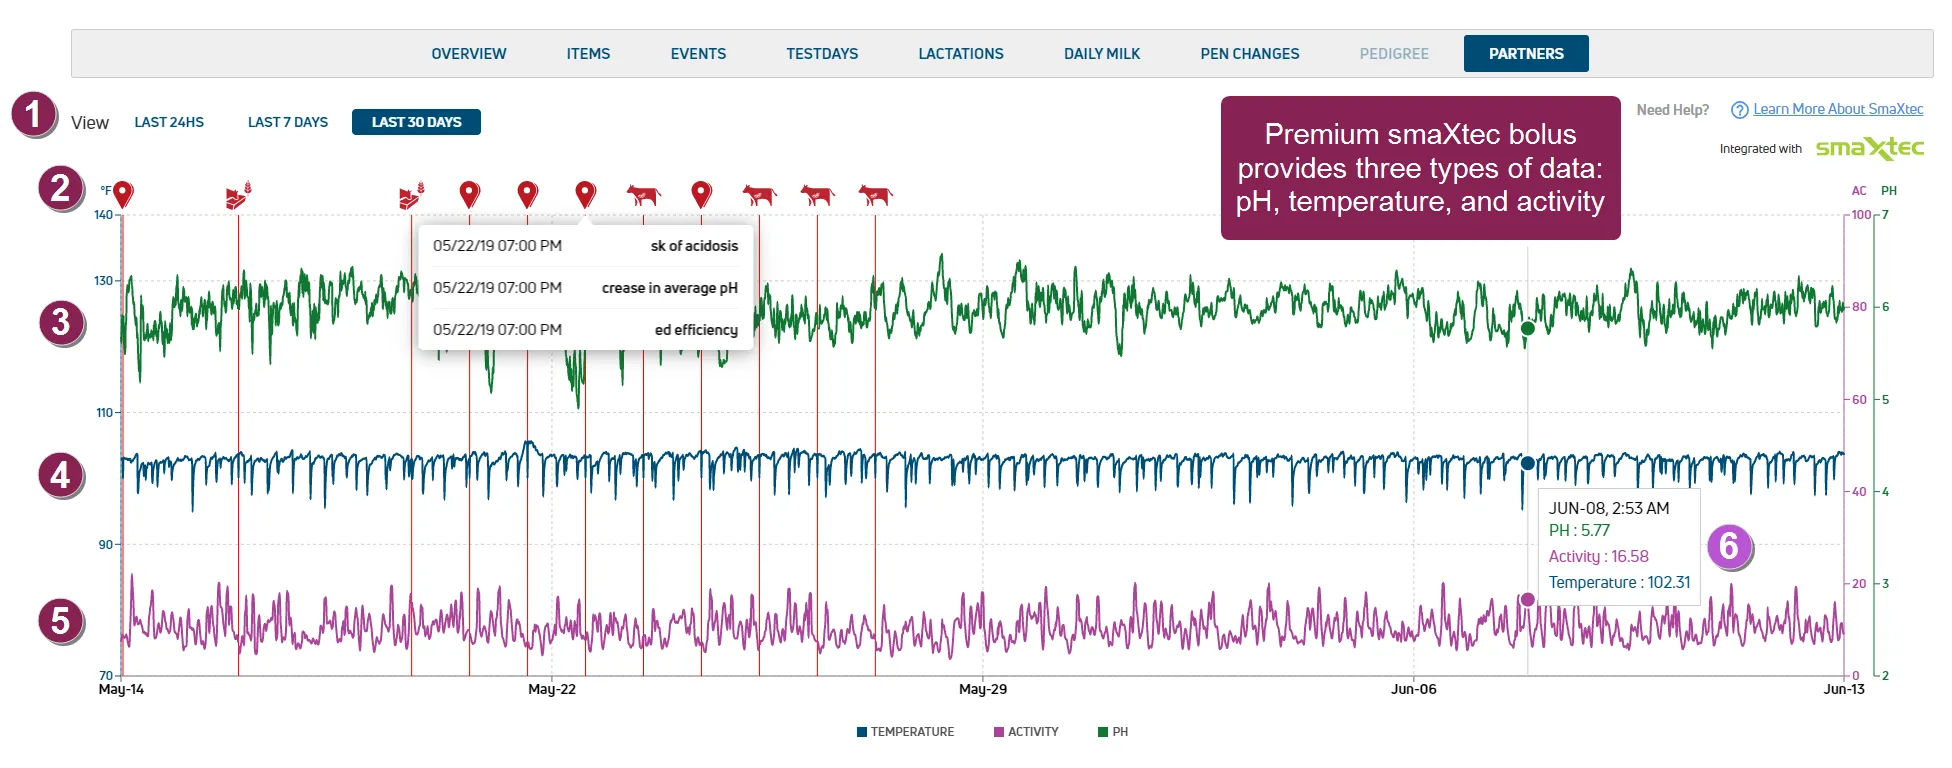The width and height of the screenshot is (1952, 768).
Task: Open the Daily Milk tab
Action: pos(1102,54)
